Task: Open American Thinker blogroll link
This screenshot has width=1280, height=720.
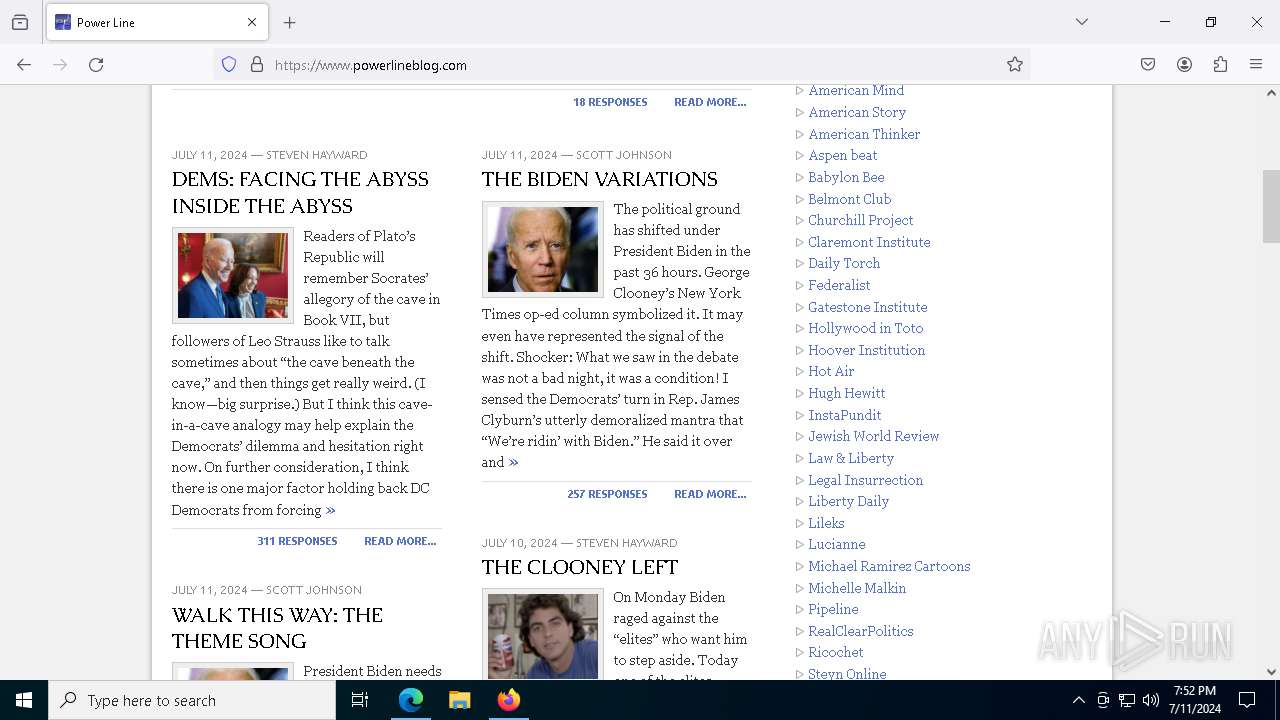Action: (864, 134)
